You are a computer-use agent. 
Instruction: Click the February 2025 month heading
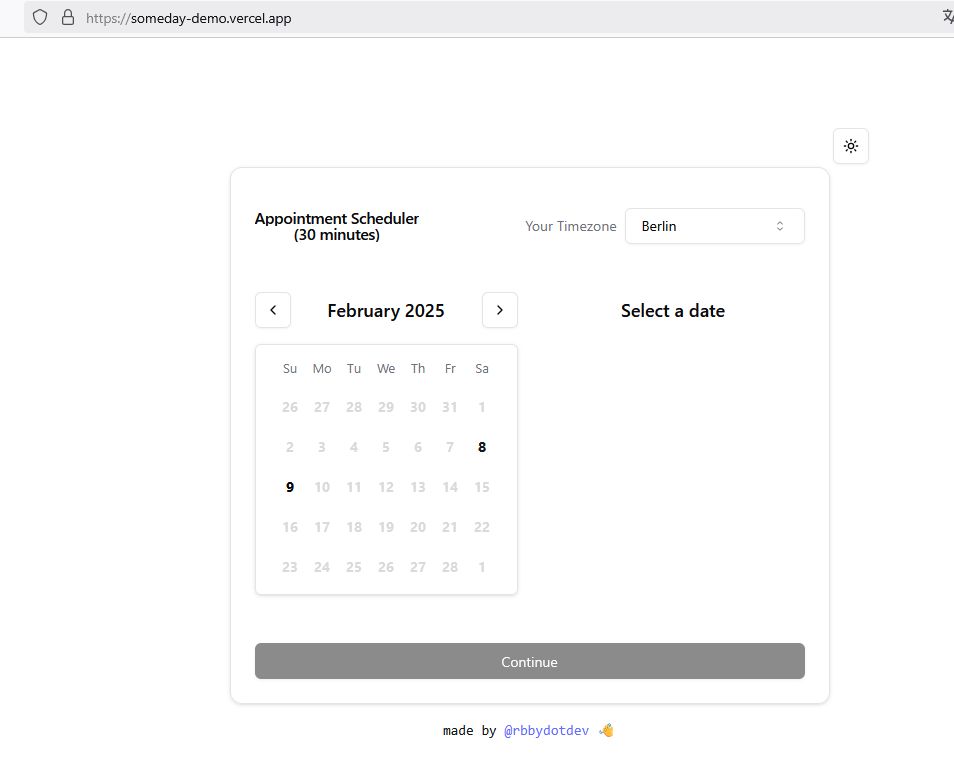(x=386, y=311)
